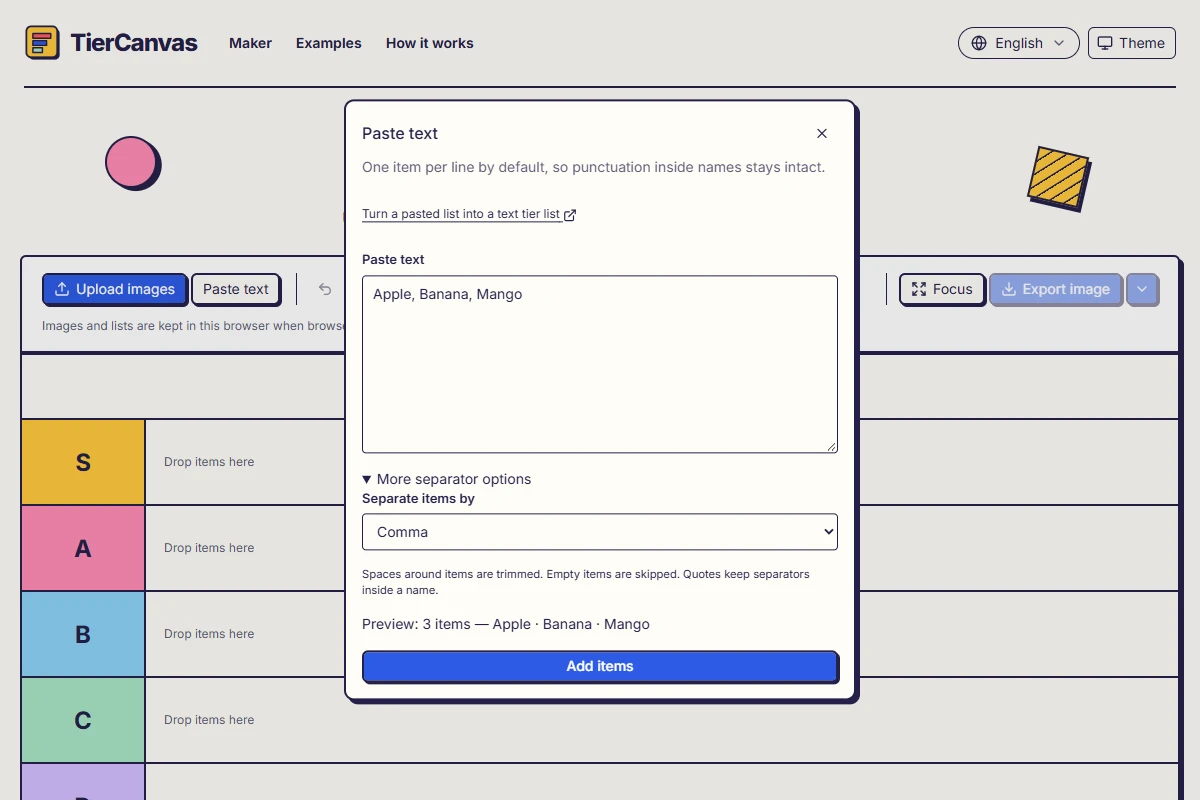Viewport: 1200px width, 800px height.
Task: Select the blue B tier label
Action: (x=83, y=634)
